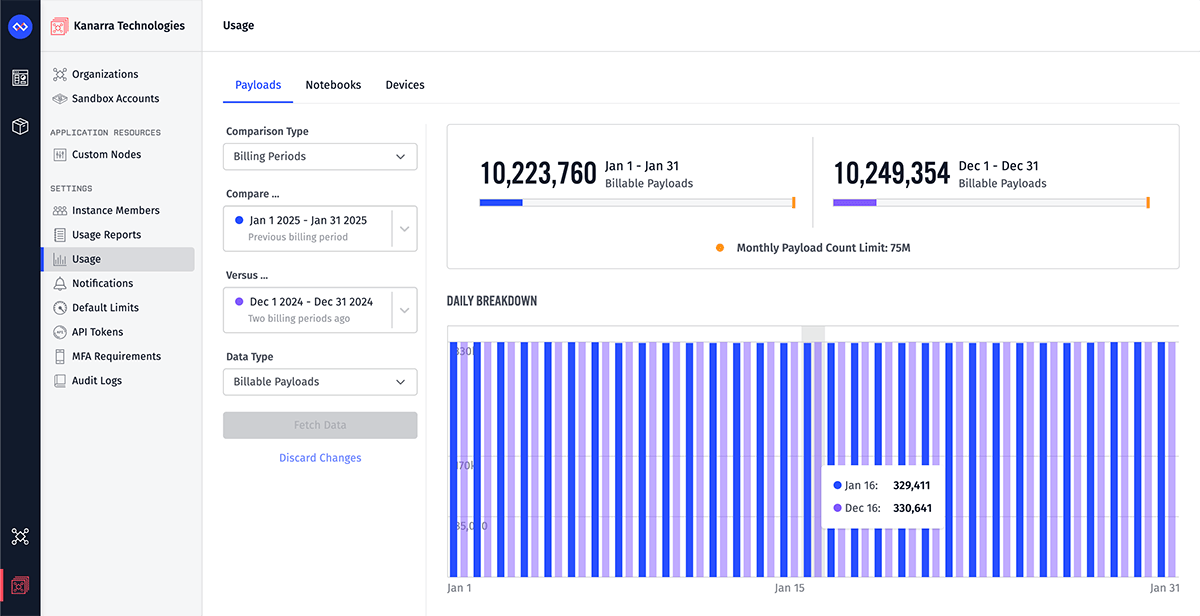The width and height of the screenshot is (1200, 616).
Task: Click the 330,641 tooltip value
Action: [912, 508]
